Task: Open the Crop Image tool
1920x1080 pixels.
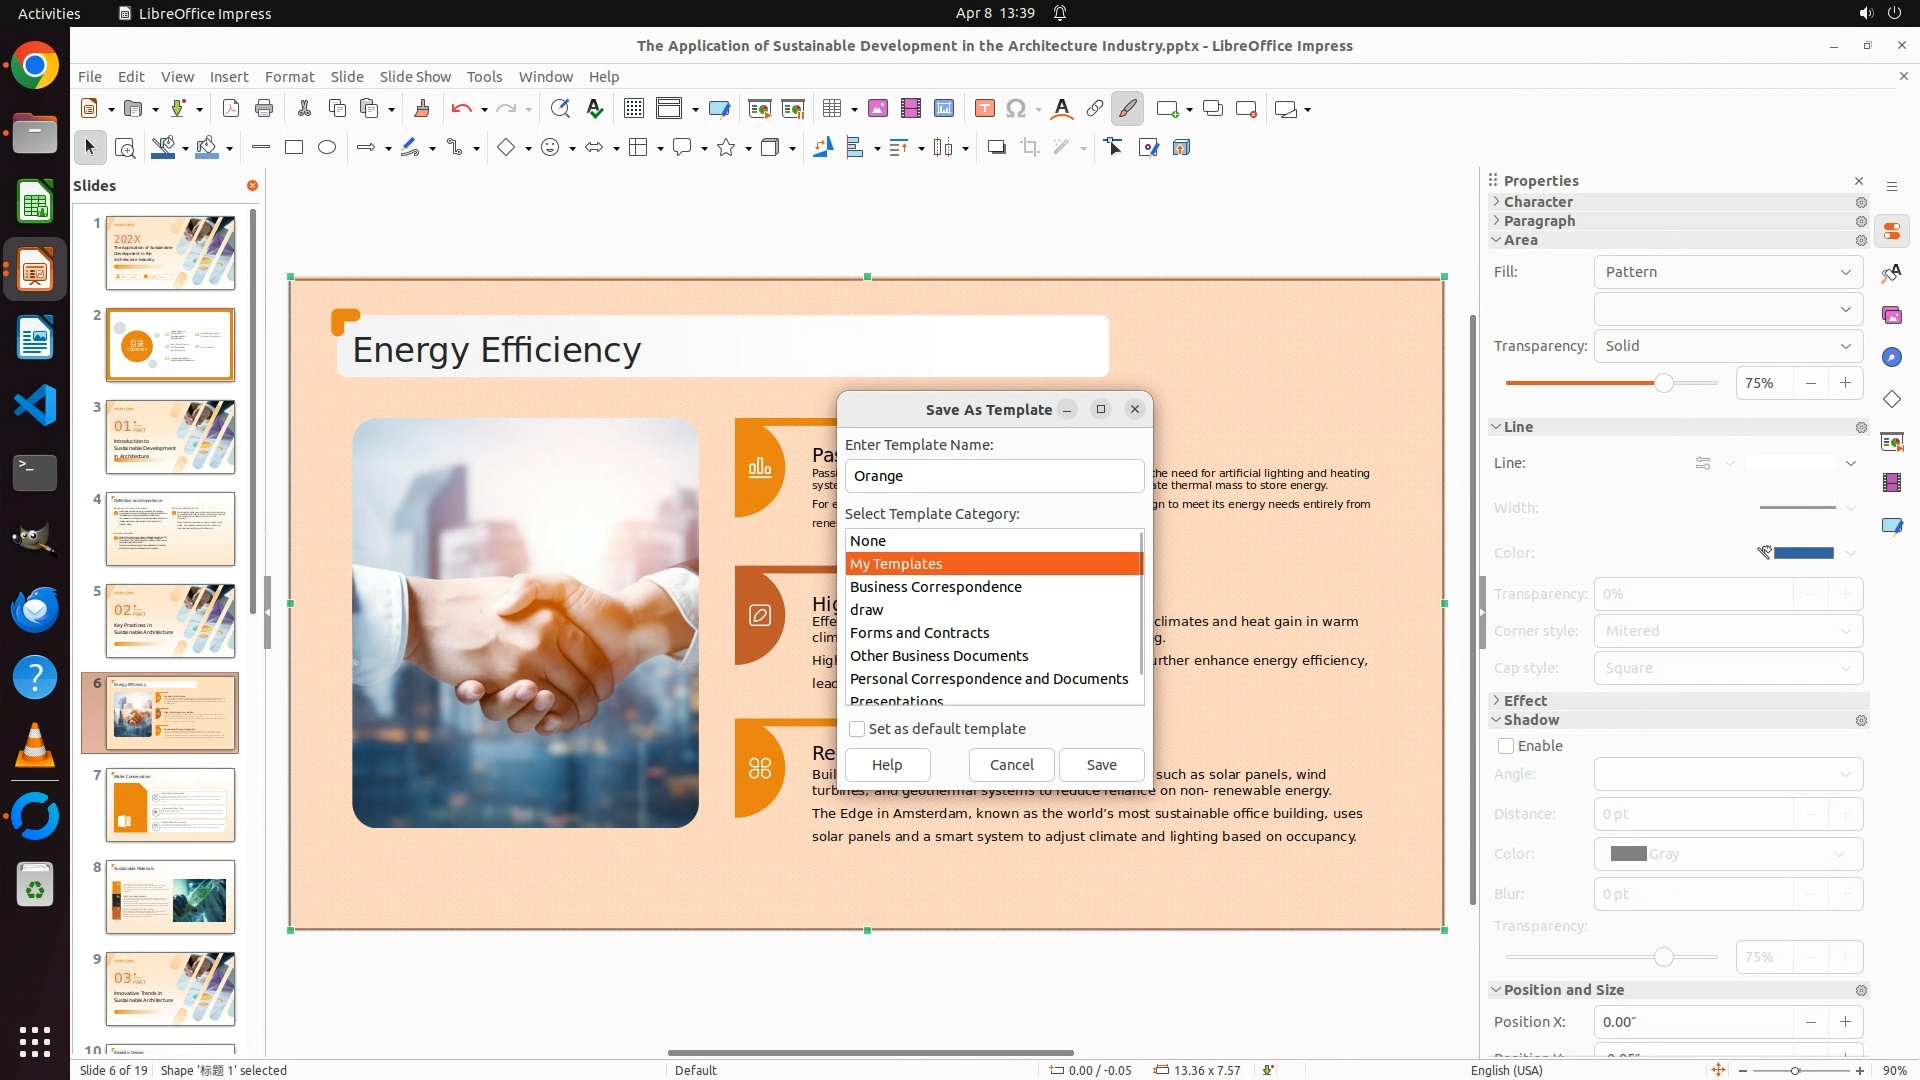Action: [1029, 148]
